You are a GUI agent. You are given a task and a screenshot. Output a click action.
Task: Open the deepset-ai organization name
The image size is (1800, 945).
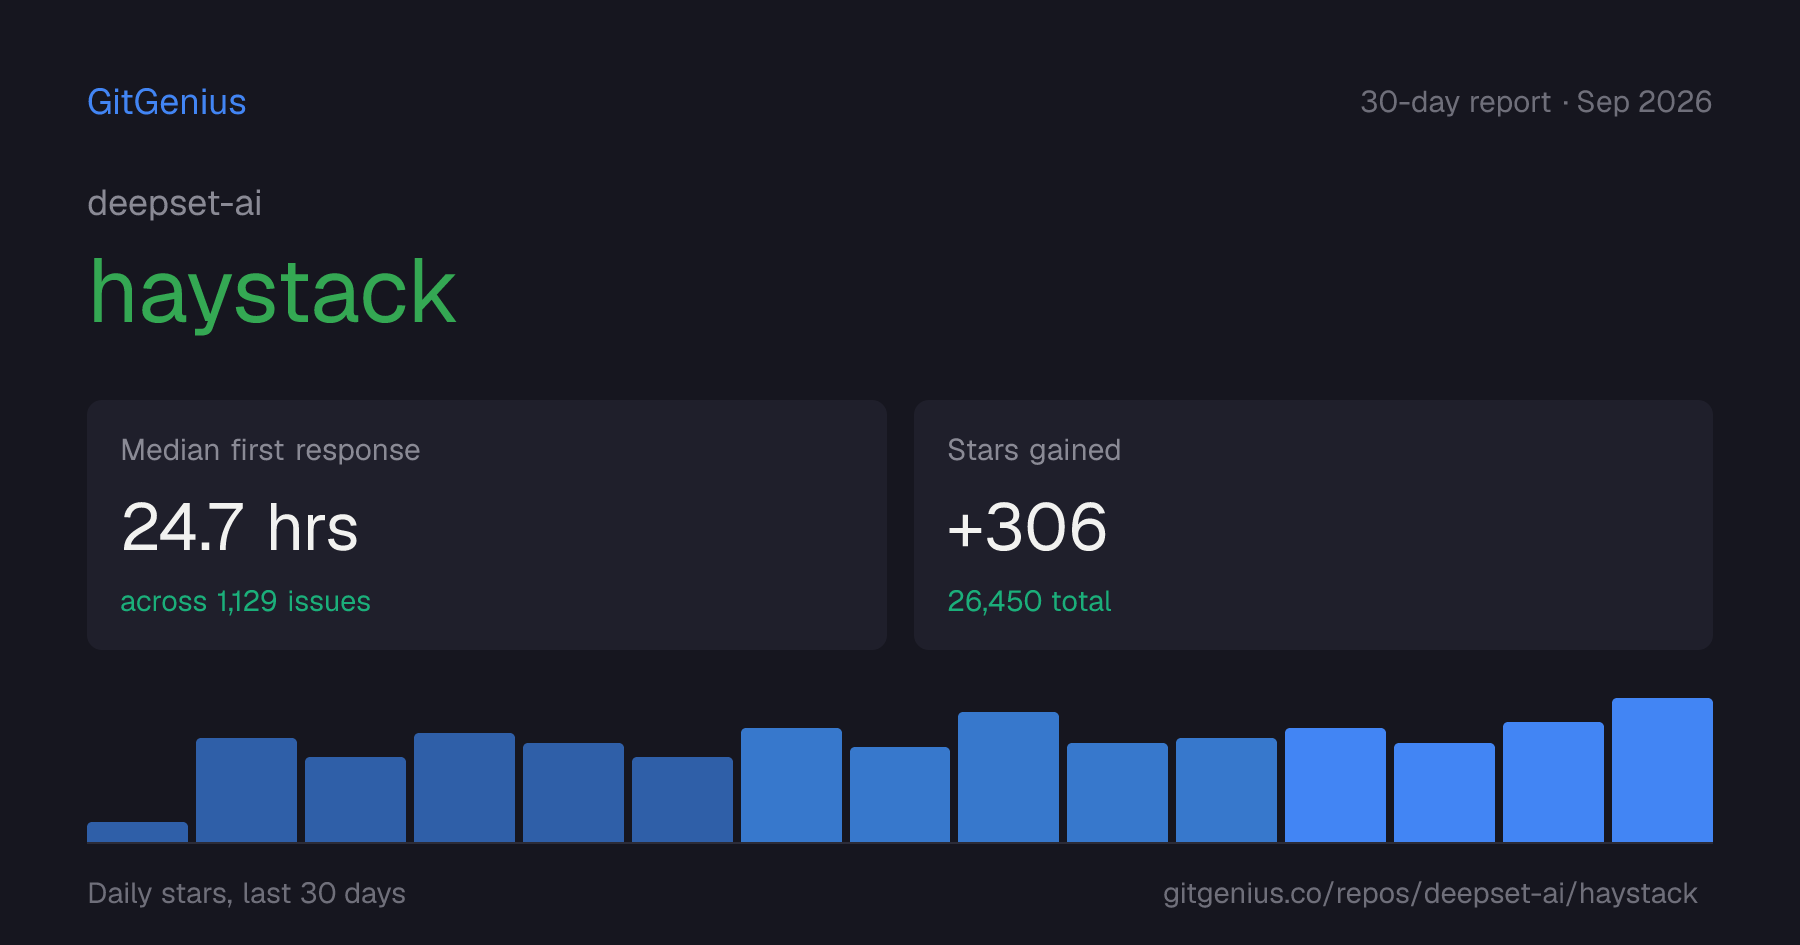pyautogui.click(x=174, y=203)
